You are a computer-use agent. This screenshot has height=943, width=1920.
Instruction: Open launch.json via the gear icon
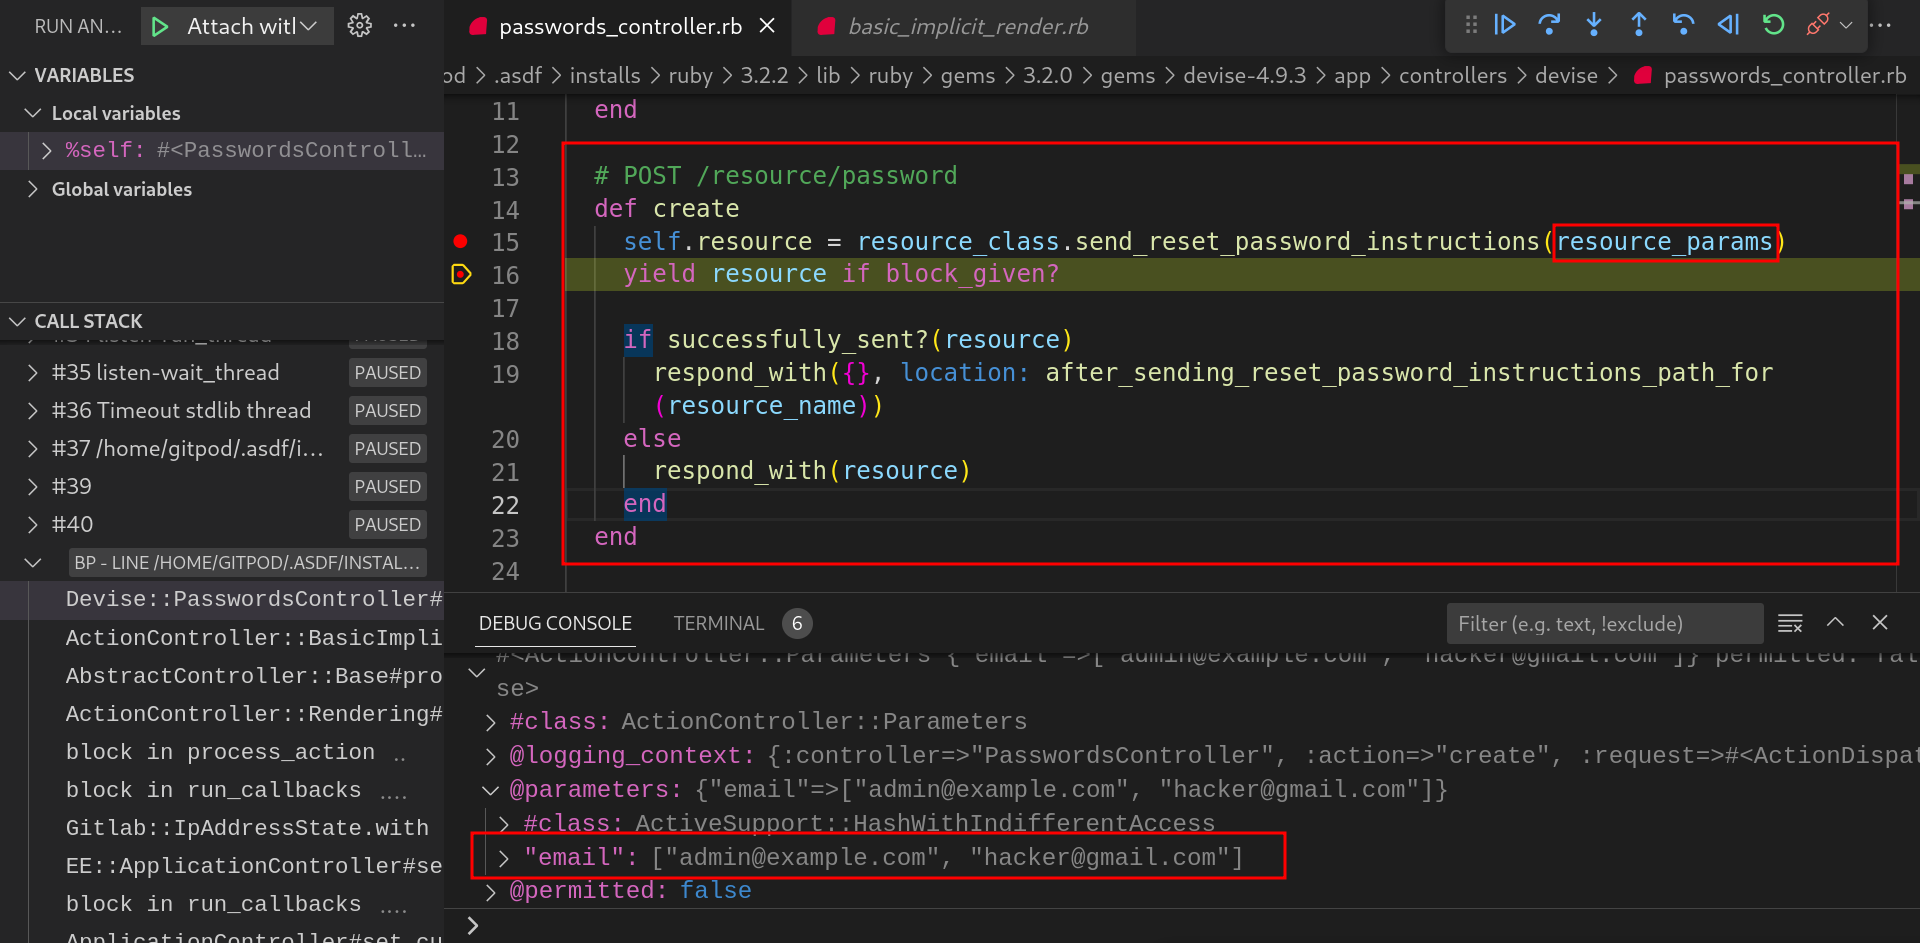(x=359, y=26)
